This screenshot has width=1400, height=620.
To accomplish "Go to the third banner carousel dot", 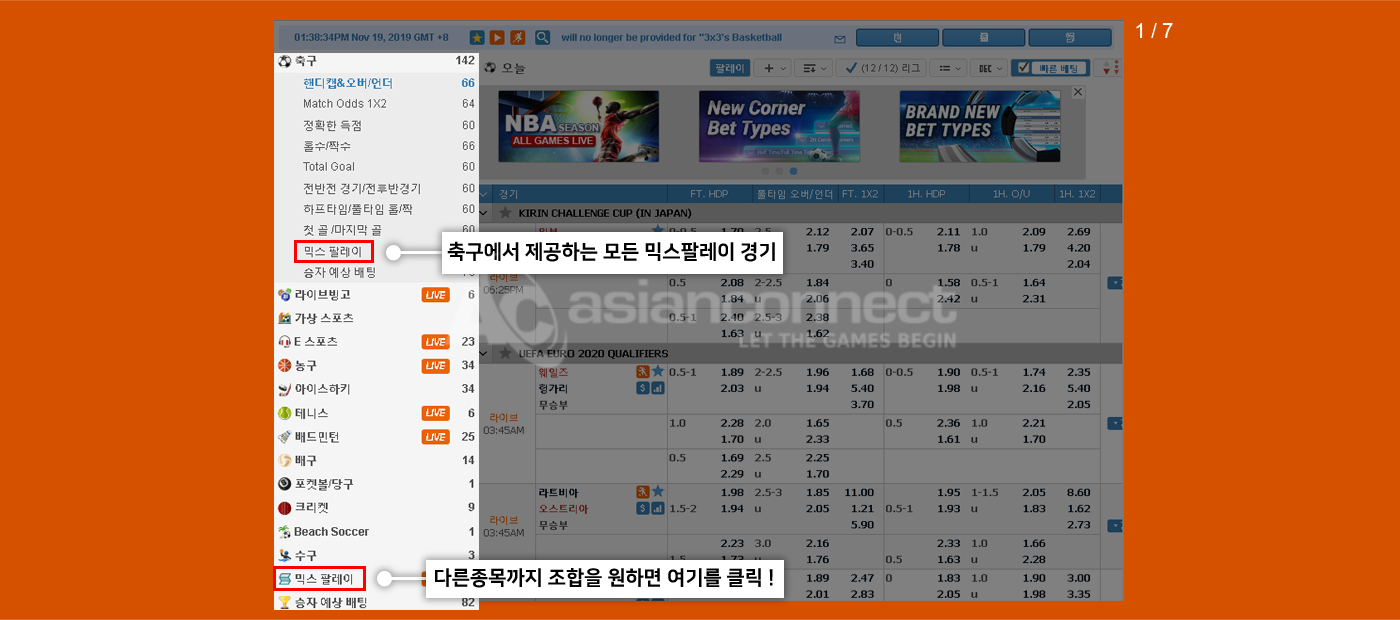I will pyautogui.click(x=794, y=171).
